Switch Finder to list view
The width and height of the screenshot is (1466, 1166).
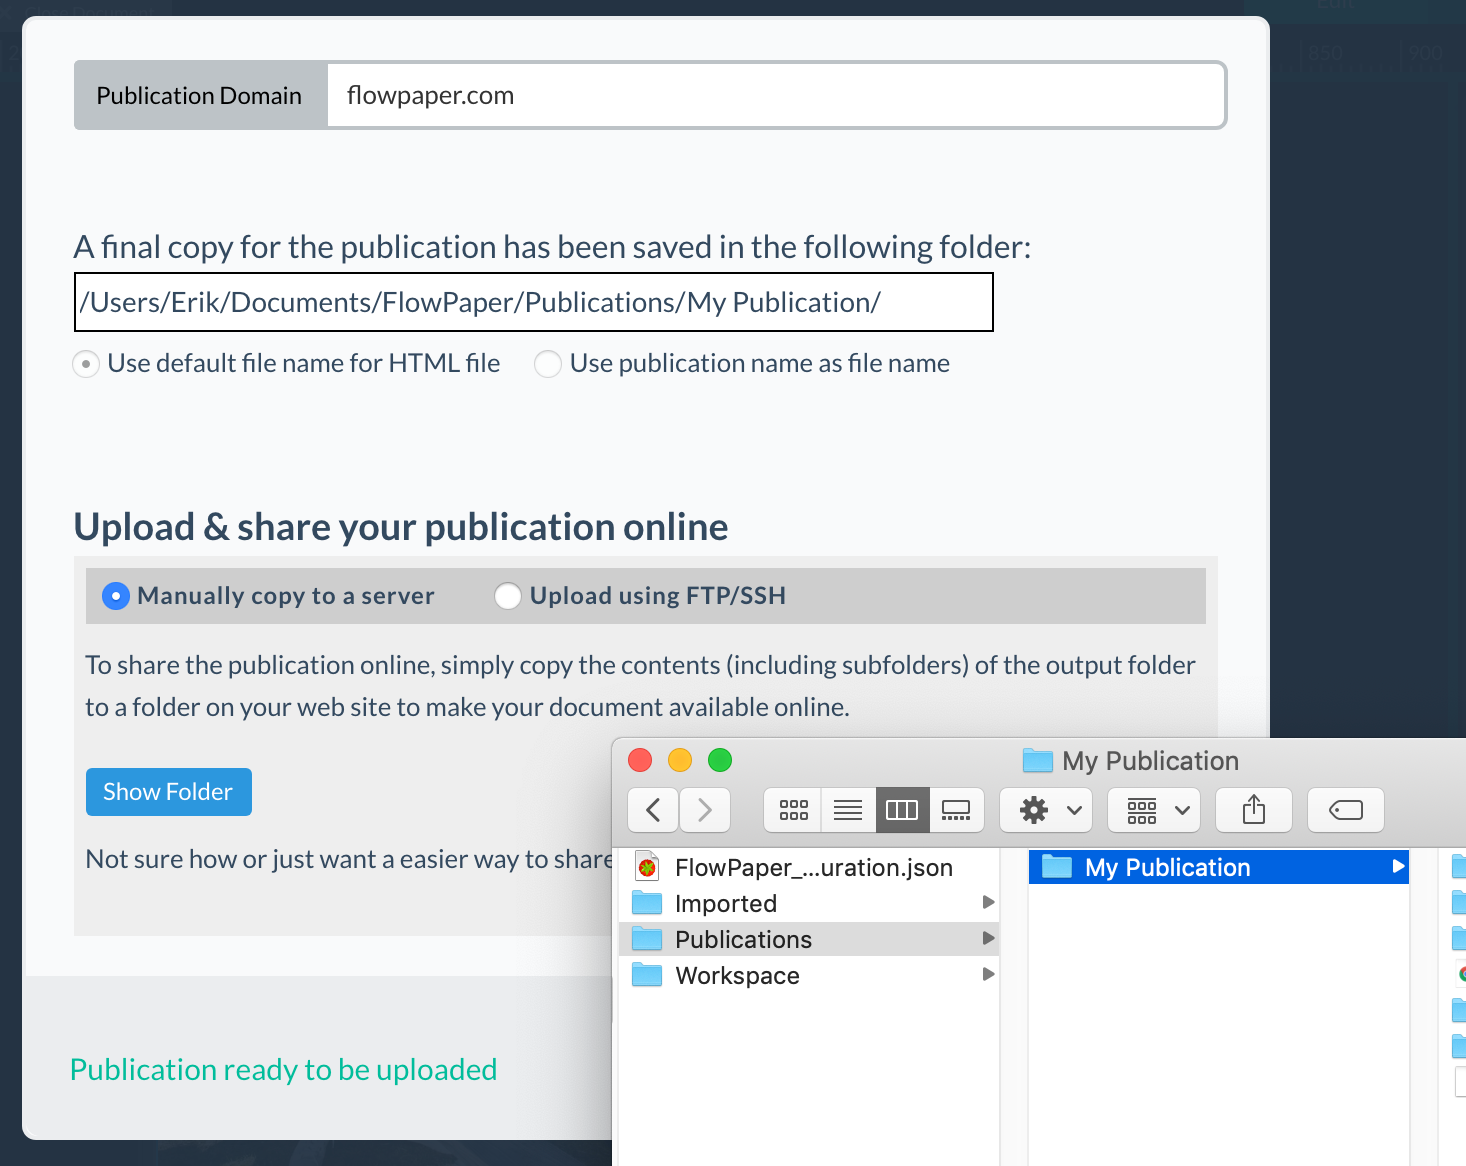pos(848,810)
